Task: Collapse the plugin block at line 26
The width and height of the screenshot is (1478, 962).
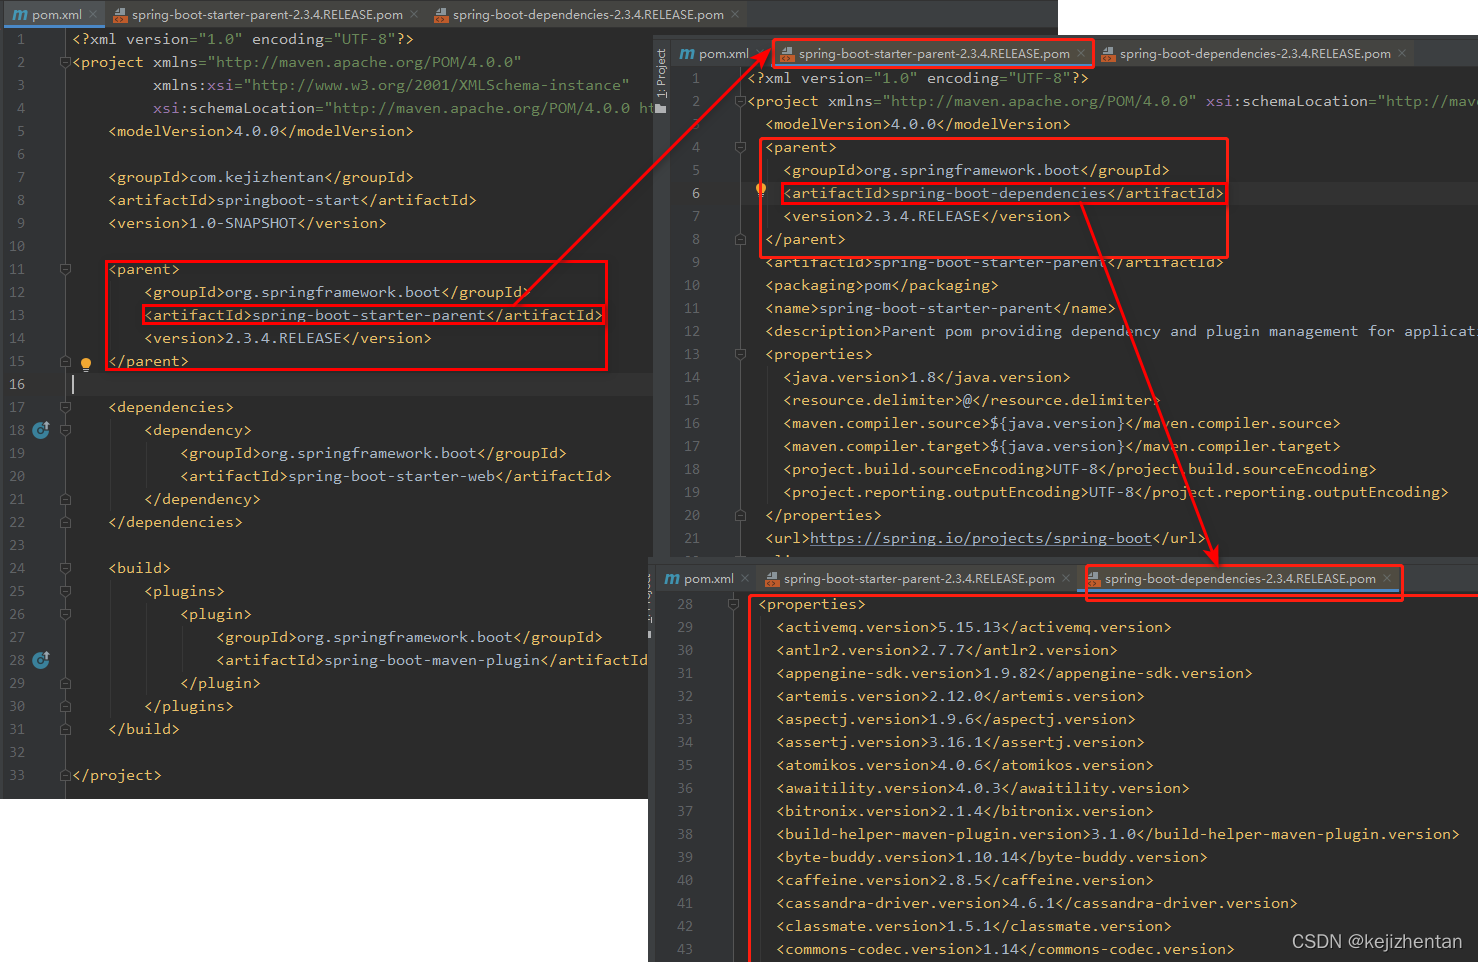Action: [65, 614]
